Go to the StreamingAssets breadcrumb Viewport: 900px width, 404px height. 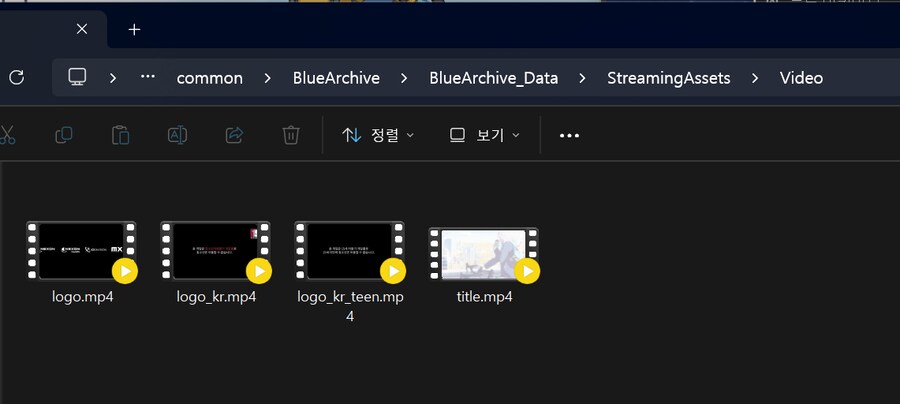tap(669, 78)
